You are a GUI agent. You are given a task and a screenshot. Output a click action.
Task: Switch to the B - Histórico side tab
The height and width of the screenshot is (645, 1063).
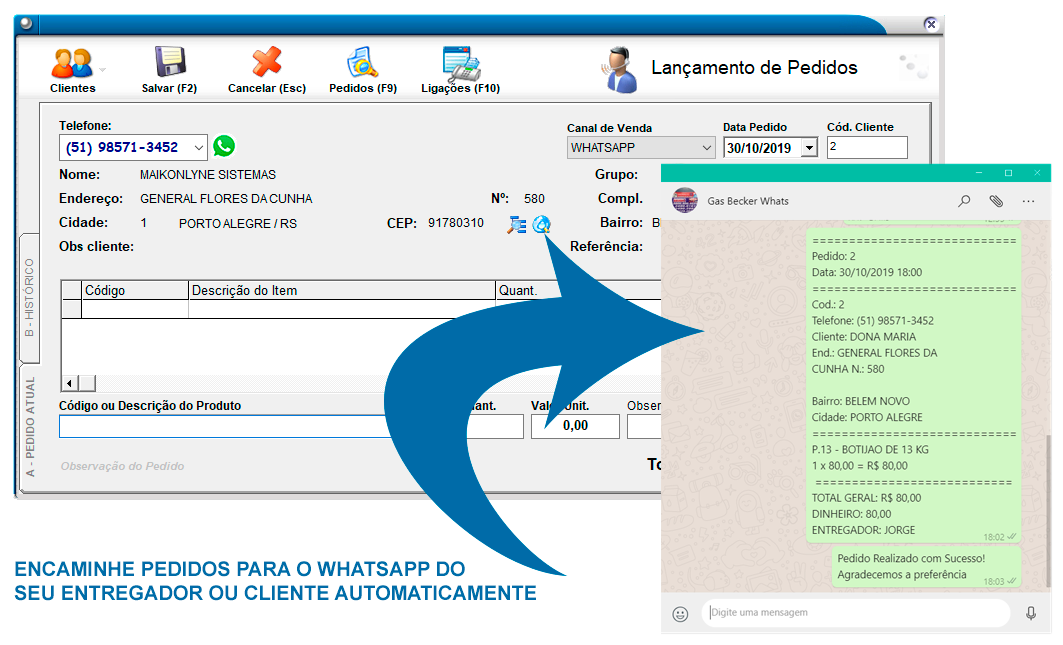click(x=29, y=297)
